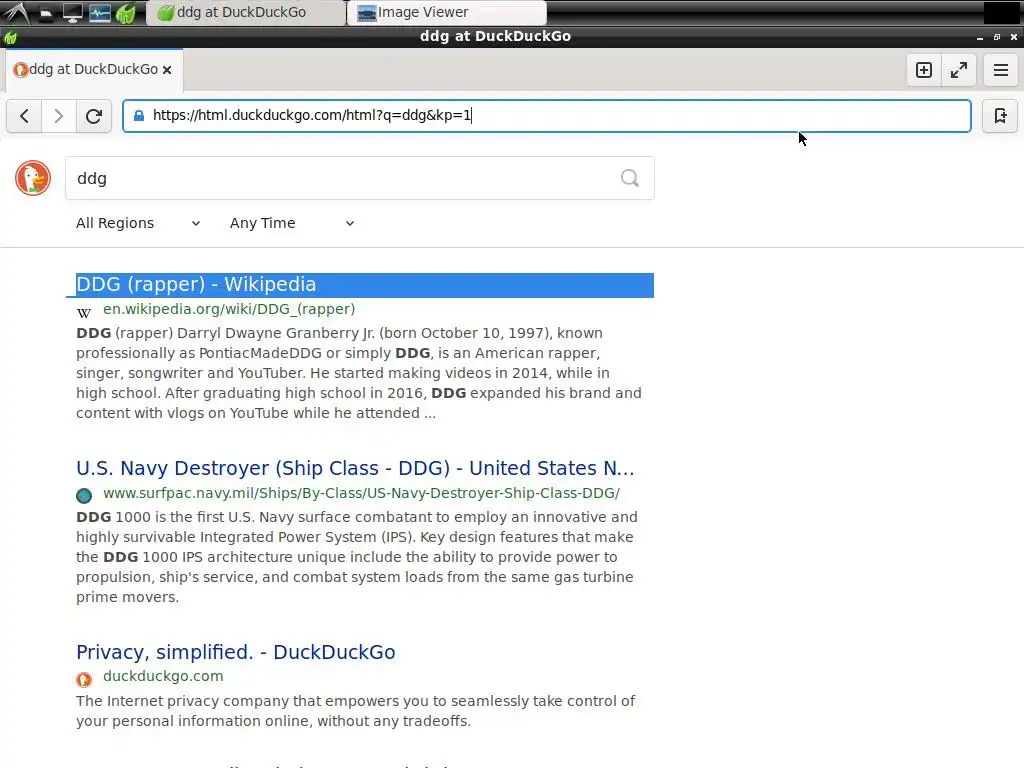Launch the green leaf browser taskbar icon
The image size is (1024, 768).
[x=126, y=12]
